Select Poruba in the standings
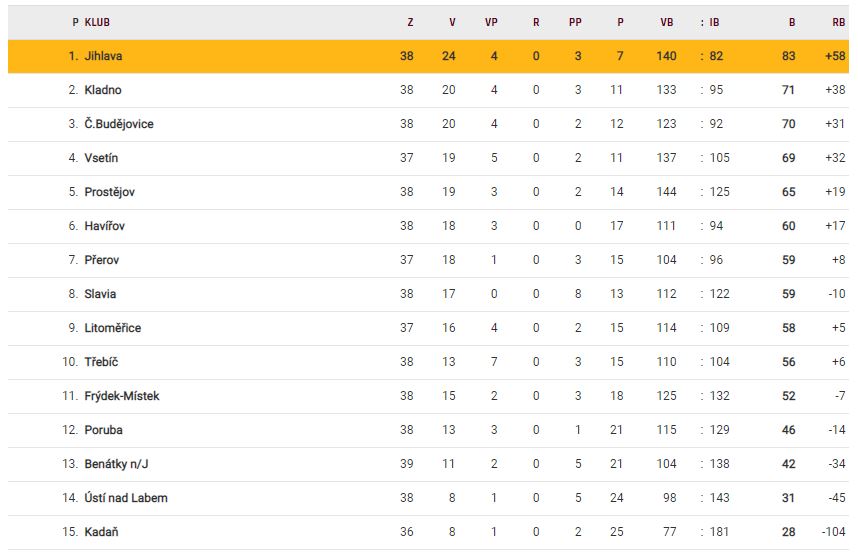Image resolution: width=858 pixels, height=556 pixels. pos(104,430)
